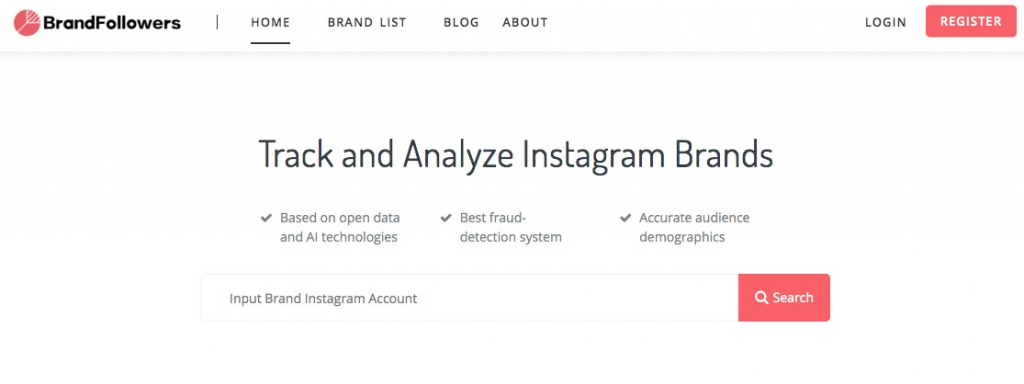The width and height of the screenshot is (1024, 384).
Task: Open the HOME menu item
Action: pos(270,22)
